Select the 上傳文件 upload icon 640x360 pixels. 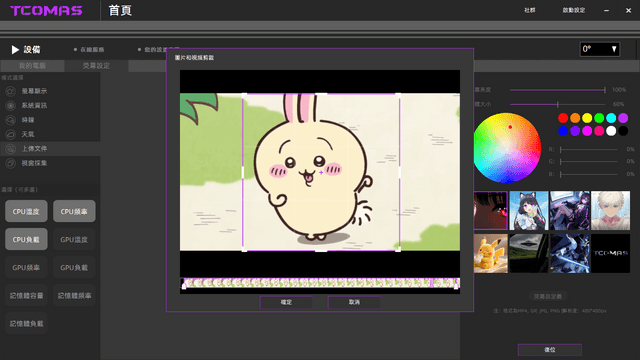tap(11, 149)
